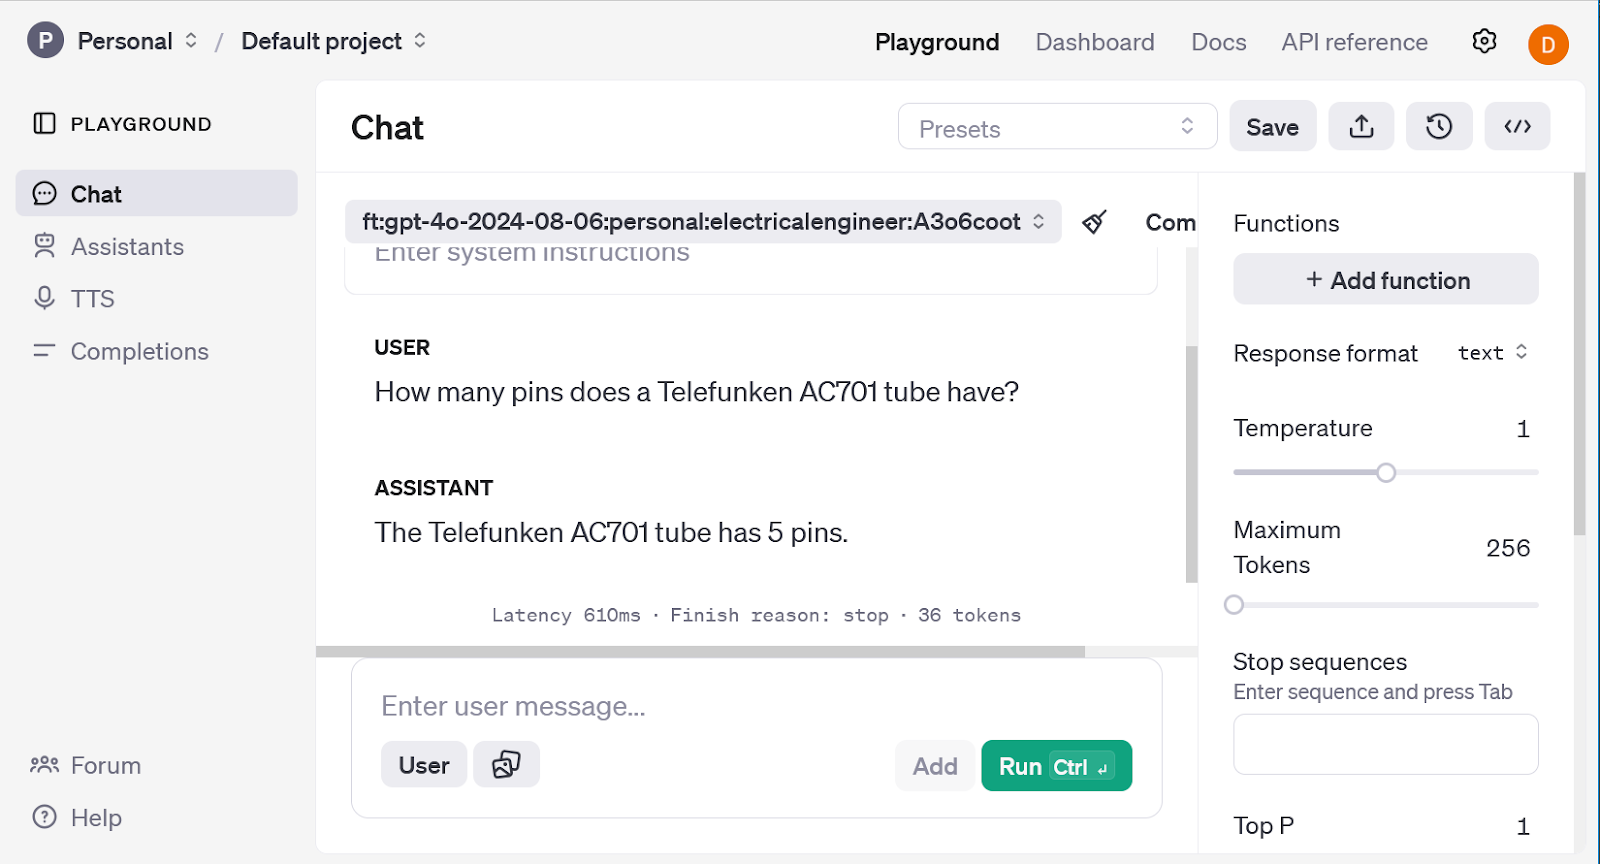Open the history clock icon
Viewport: 1600px width, 864px height.
(1439, 127)
